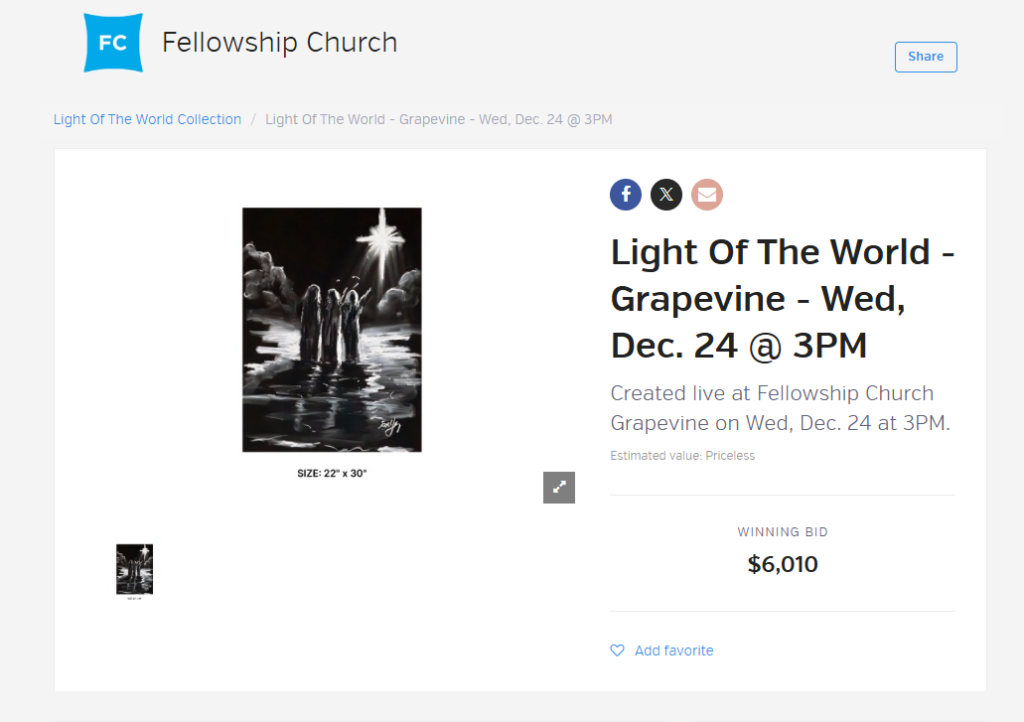Click the WINNING BID label
The height and width of the screenshot is (722, 1024).
pyautogui.click(x=783, y=532)
